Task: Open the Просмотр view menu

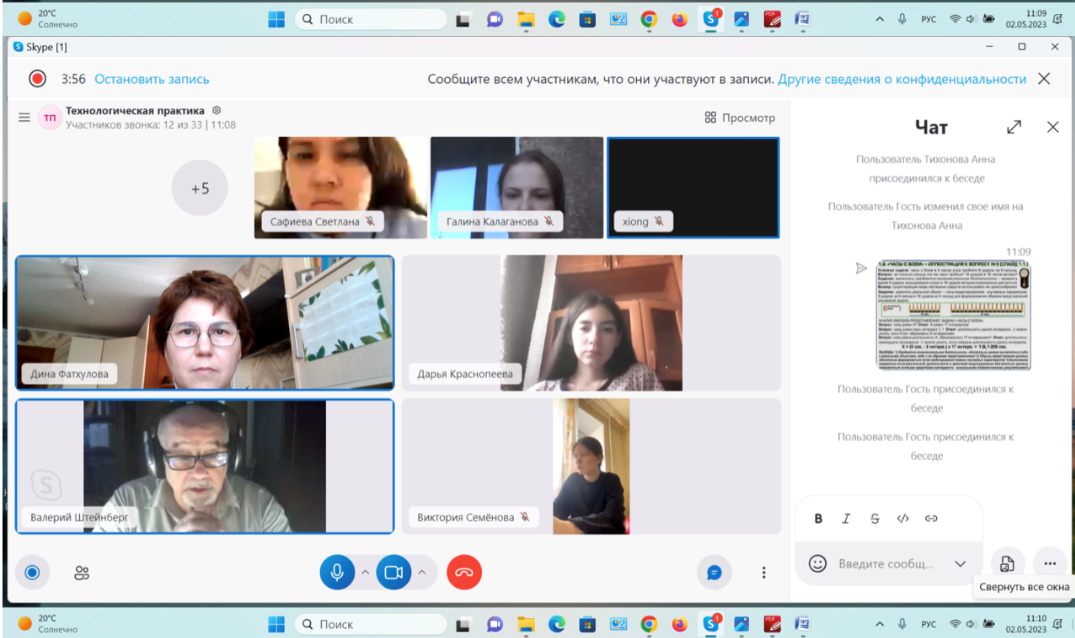Action: (740, 117)
